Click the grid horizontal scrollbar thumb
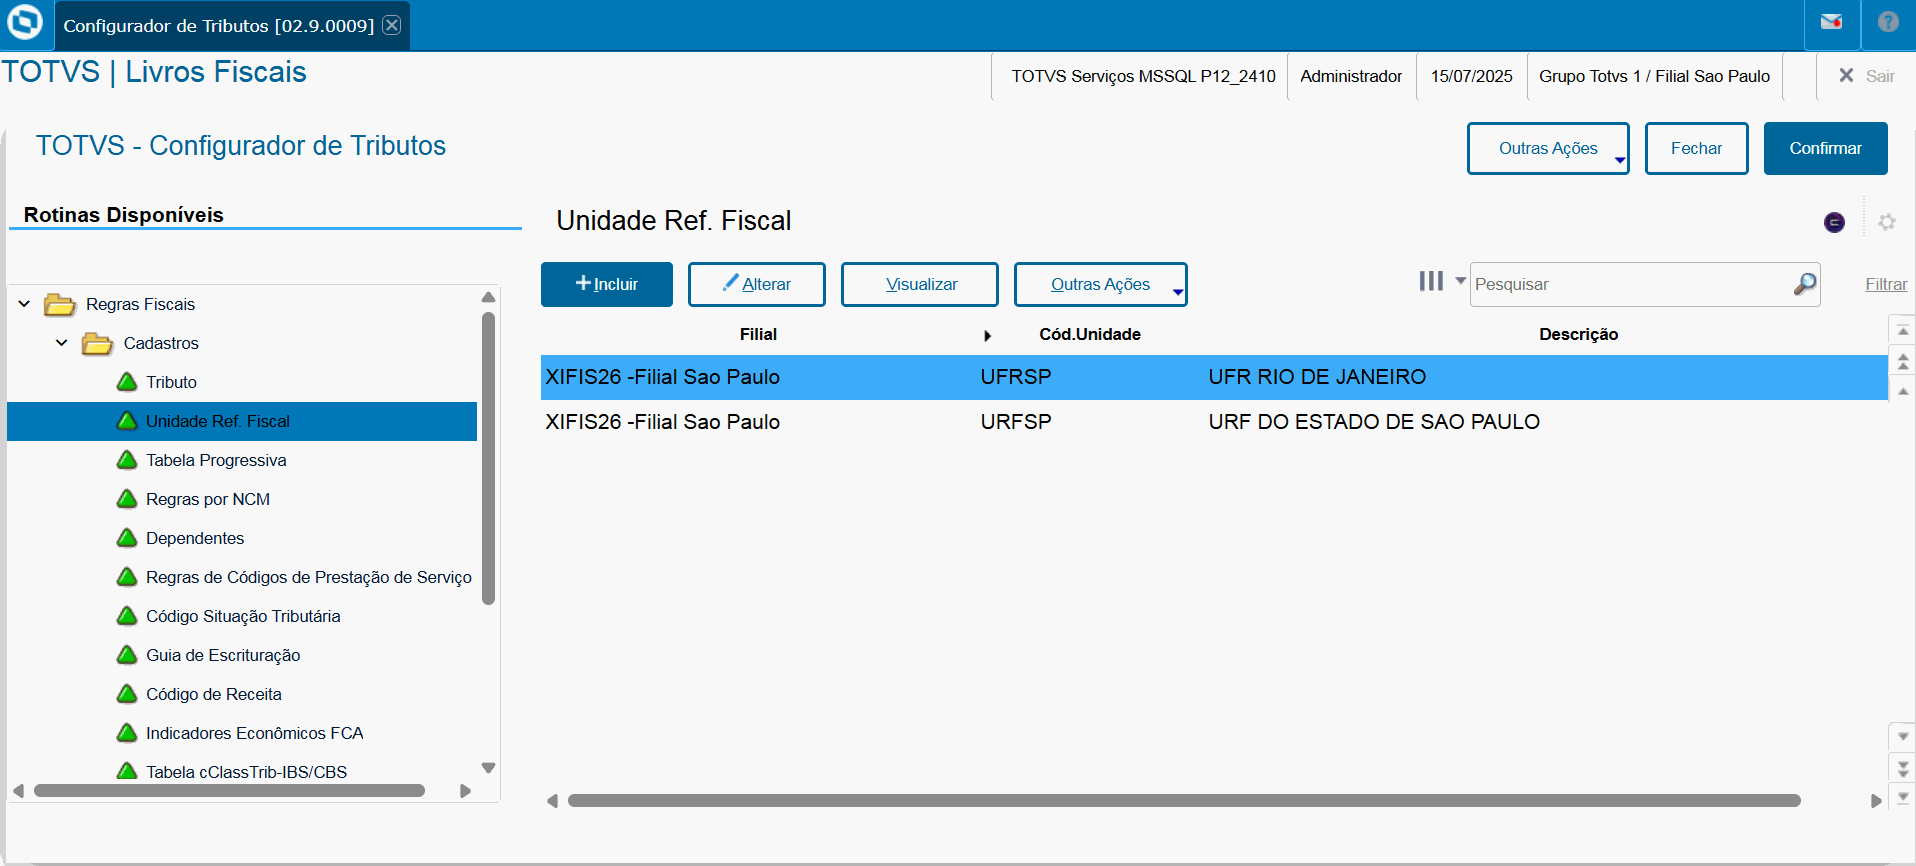1916x866 pixels. pyautogui.click(x=1184, y=801)
